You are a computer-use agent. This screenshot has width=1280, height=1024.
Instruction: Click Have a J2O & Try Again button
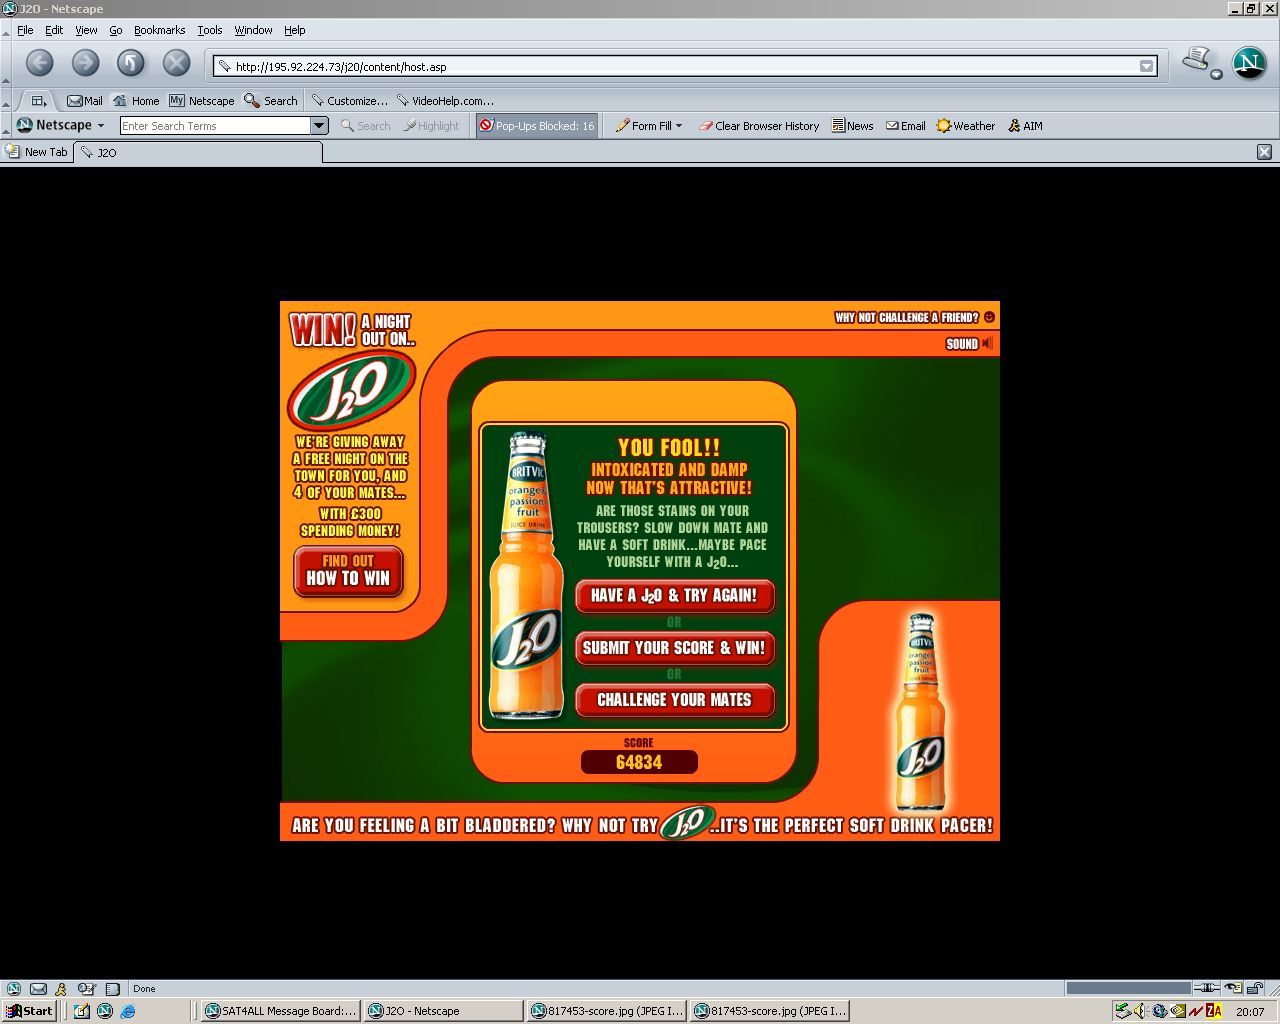(x=675, y=596)
